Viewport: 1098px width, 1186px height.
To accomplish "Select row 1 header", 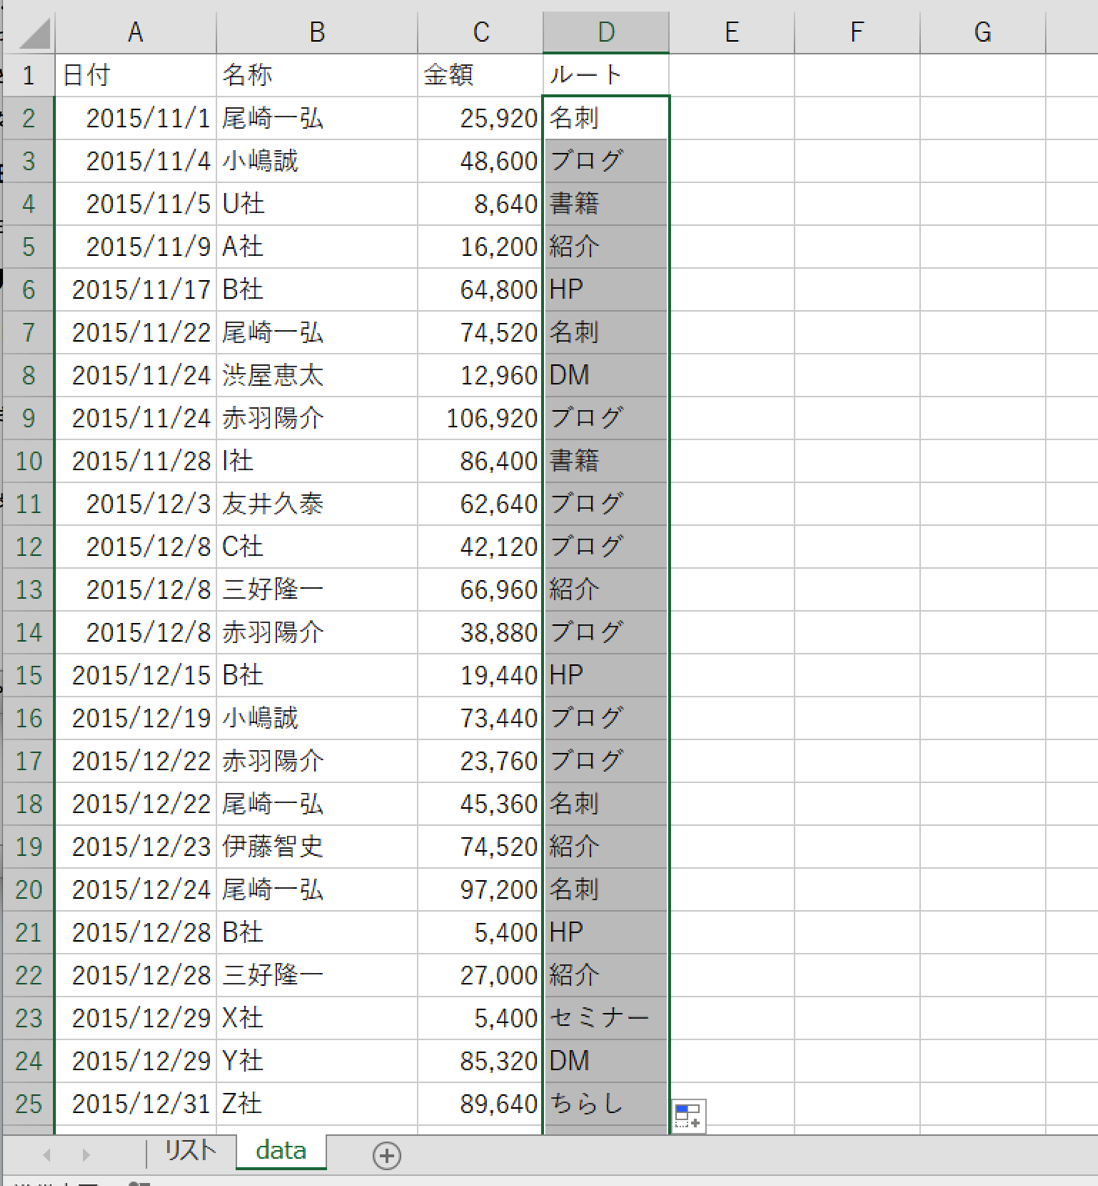I will 29,76.
